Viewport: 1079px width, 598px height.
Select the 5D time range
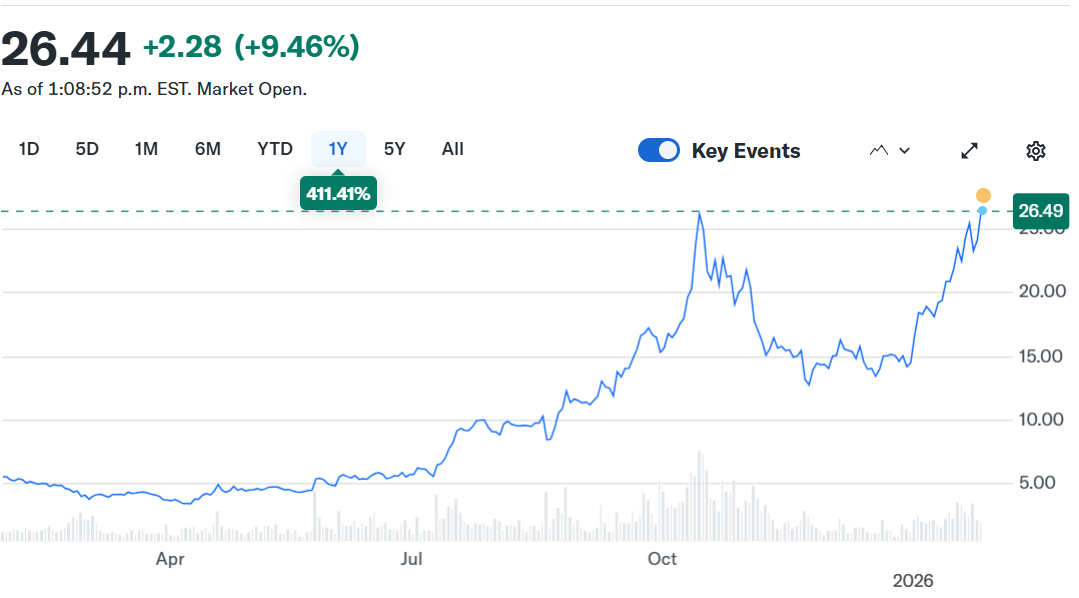[87, 149]
